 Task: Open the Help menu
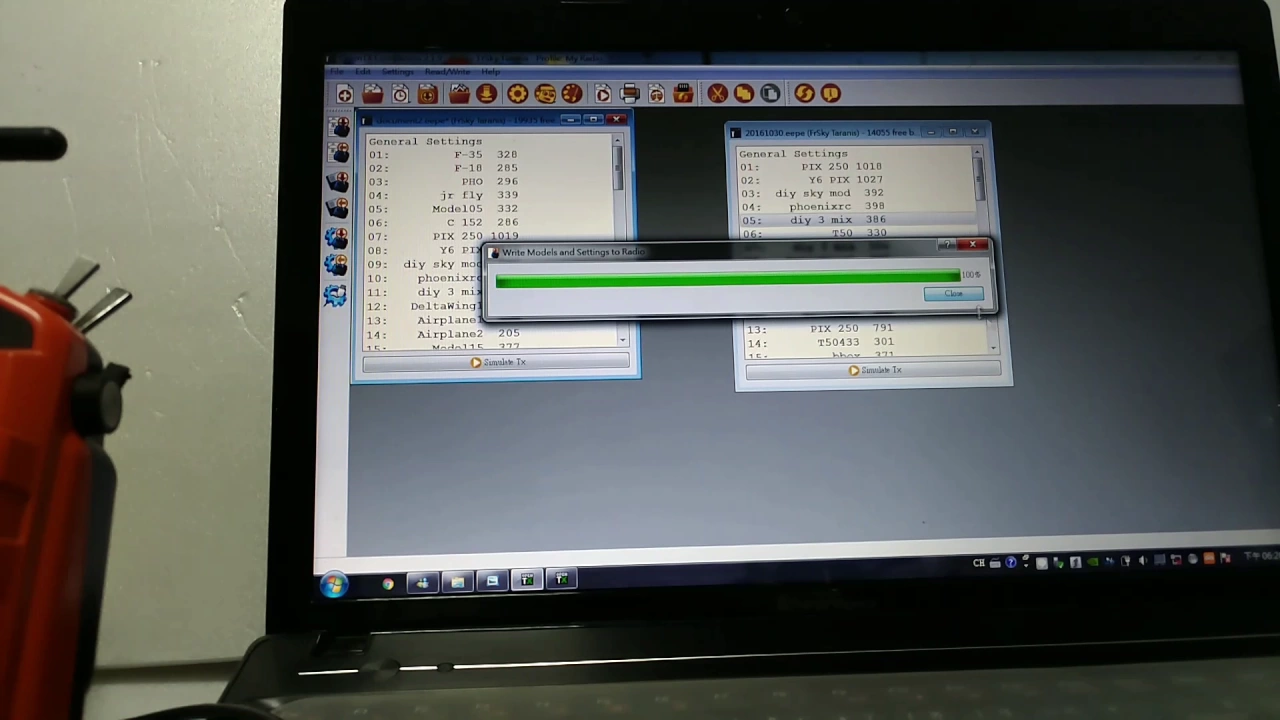[x=490, y=72]
